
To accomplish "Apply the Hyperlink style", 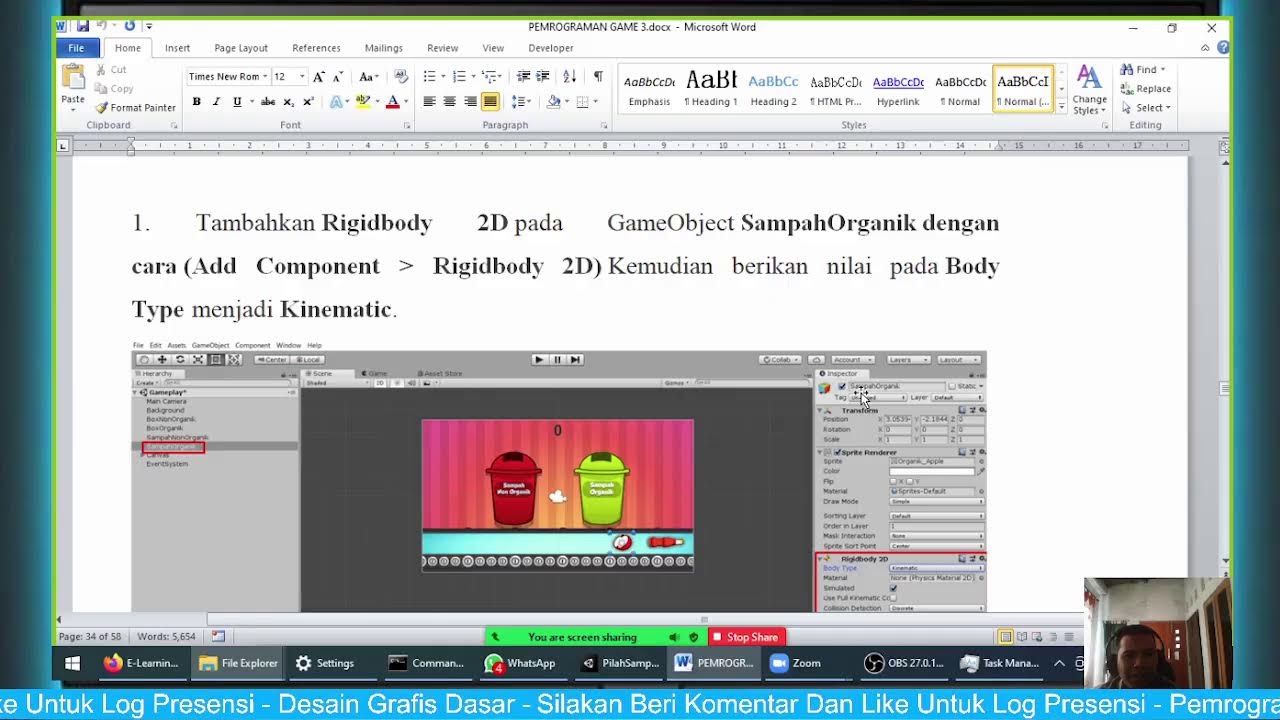I will 898,89.
